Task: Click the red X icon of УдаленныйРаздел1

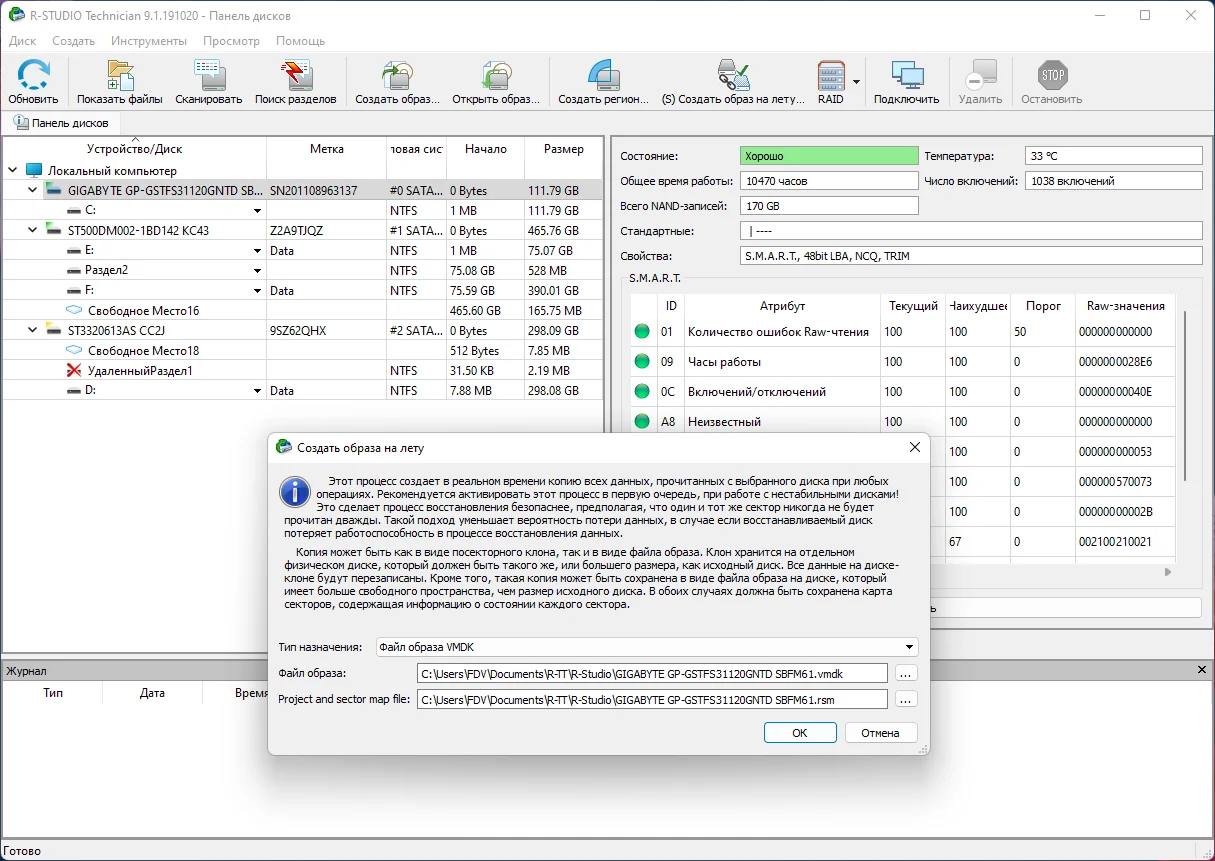Action: tap(73, 370)
